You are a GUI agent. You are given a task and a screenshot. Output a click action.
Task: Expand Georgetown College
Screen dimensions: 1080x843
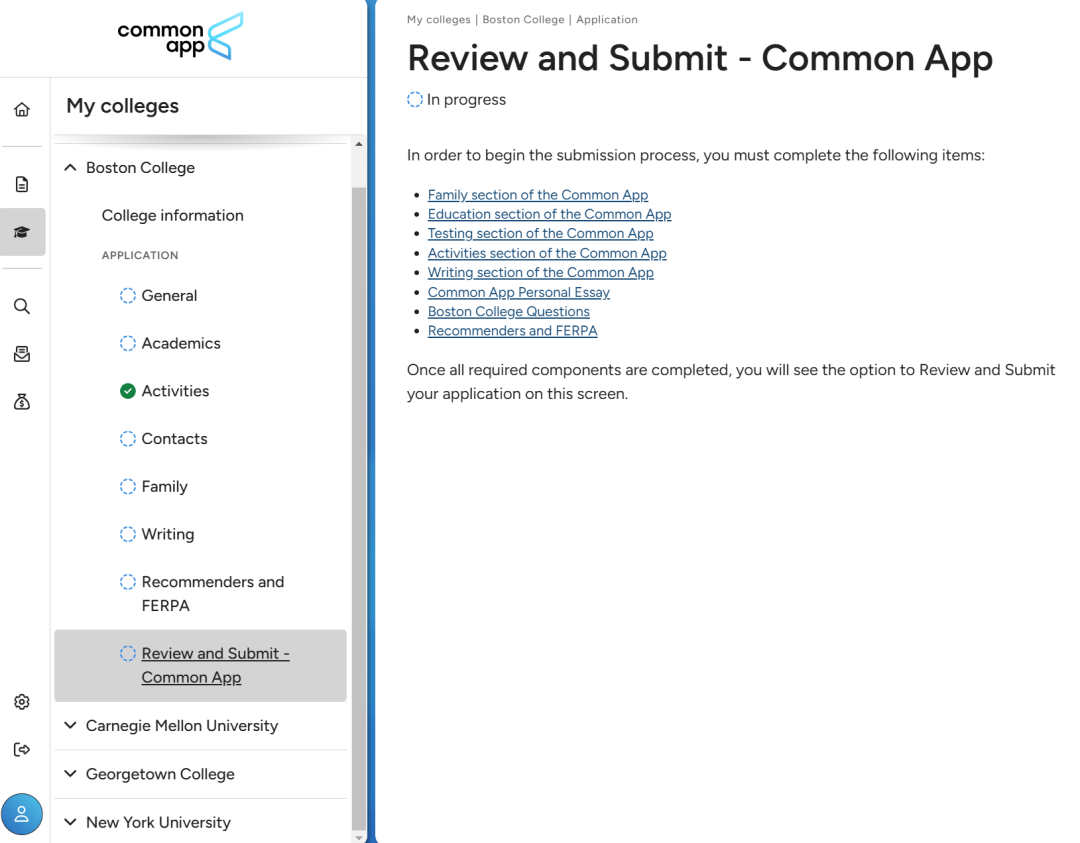70,773
